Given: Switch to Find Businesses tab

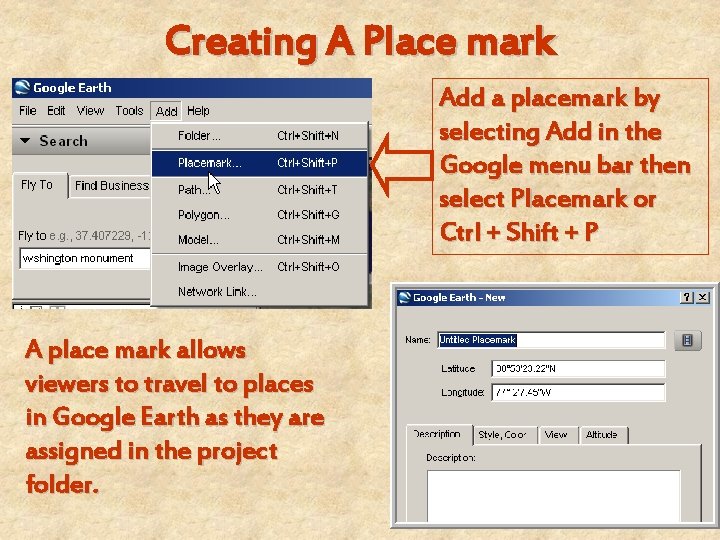Looking at the screenshot, I should click(111, 186).
